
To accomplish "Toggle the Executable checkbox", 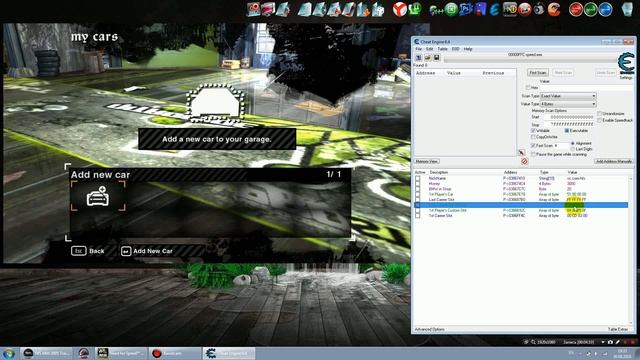I will 567,131.
